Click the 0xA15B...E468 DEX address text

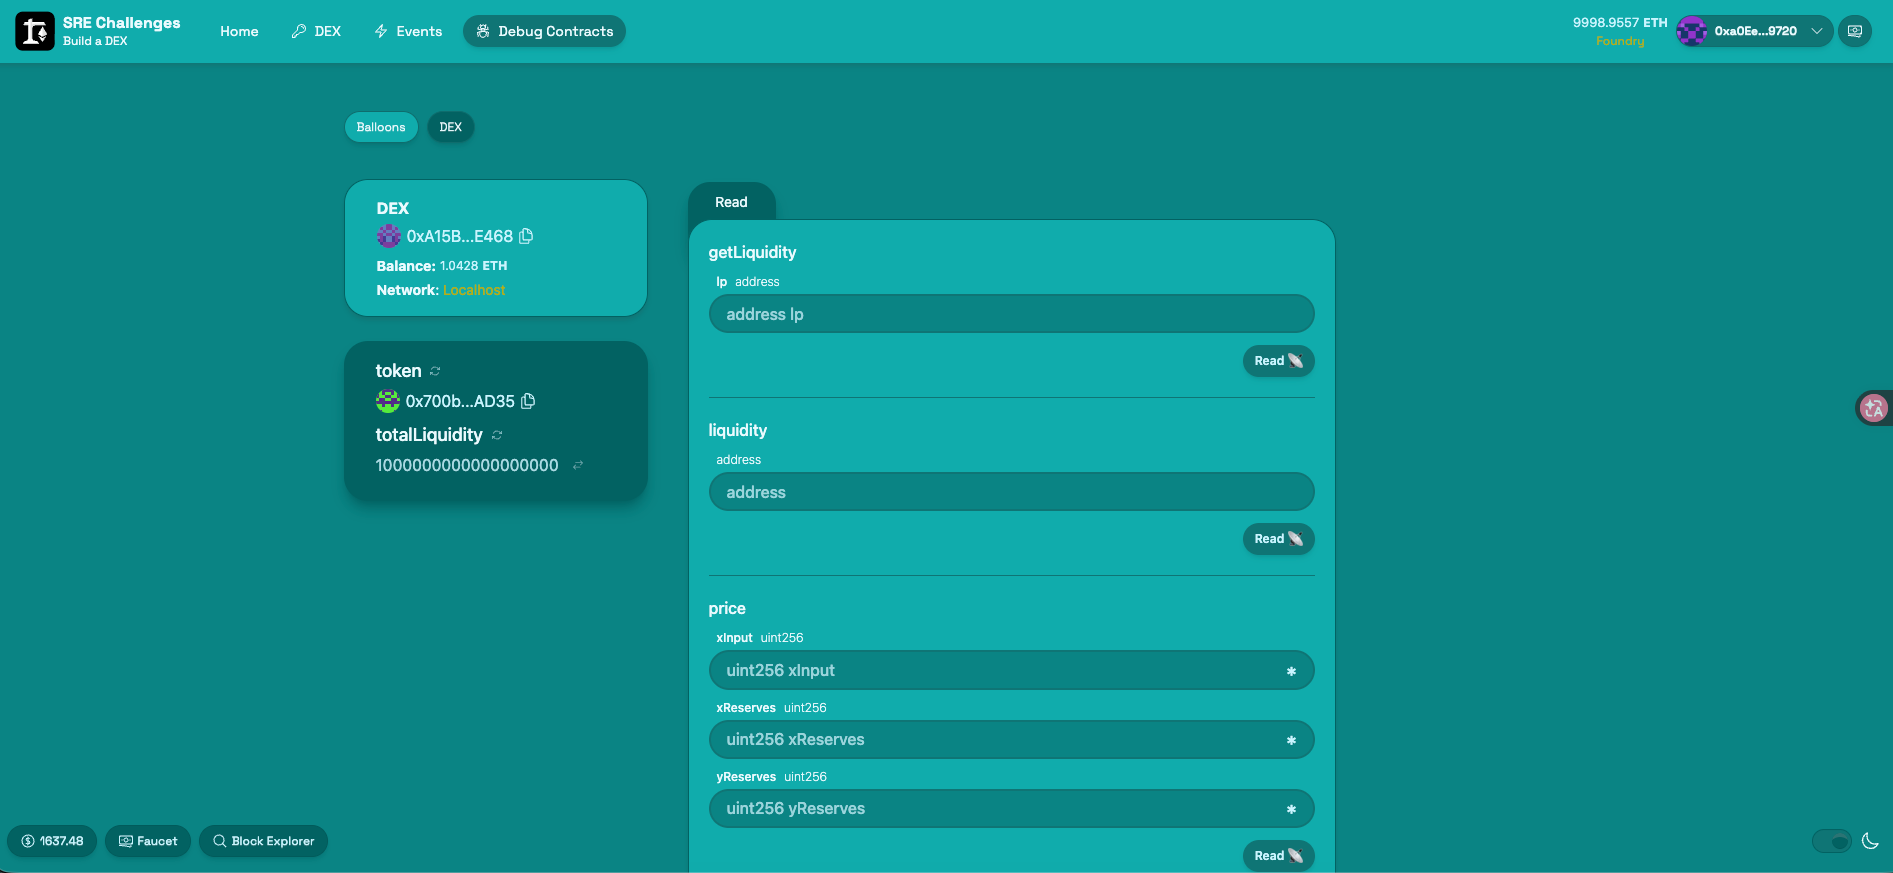coord(460,236)
